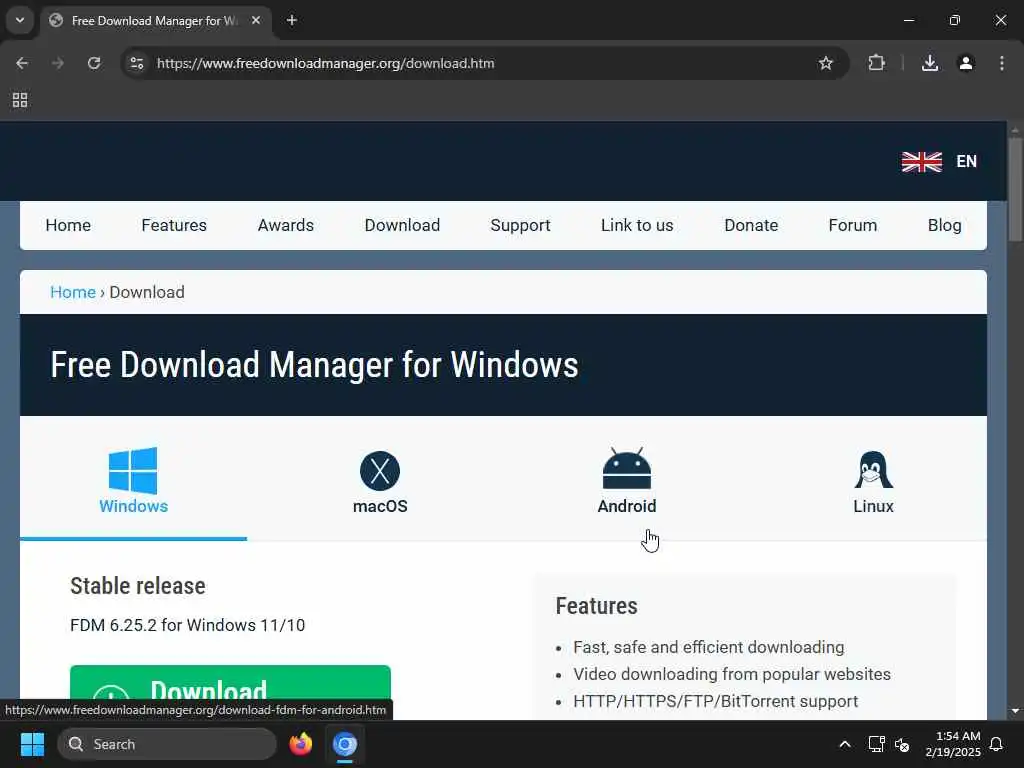Click the address bar URL field
1024x768 pixels.
tap(483, 63)
